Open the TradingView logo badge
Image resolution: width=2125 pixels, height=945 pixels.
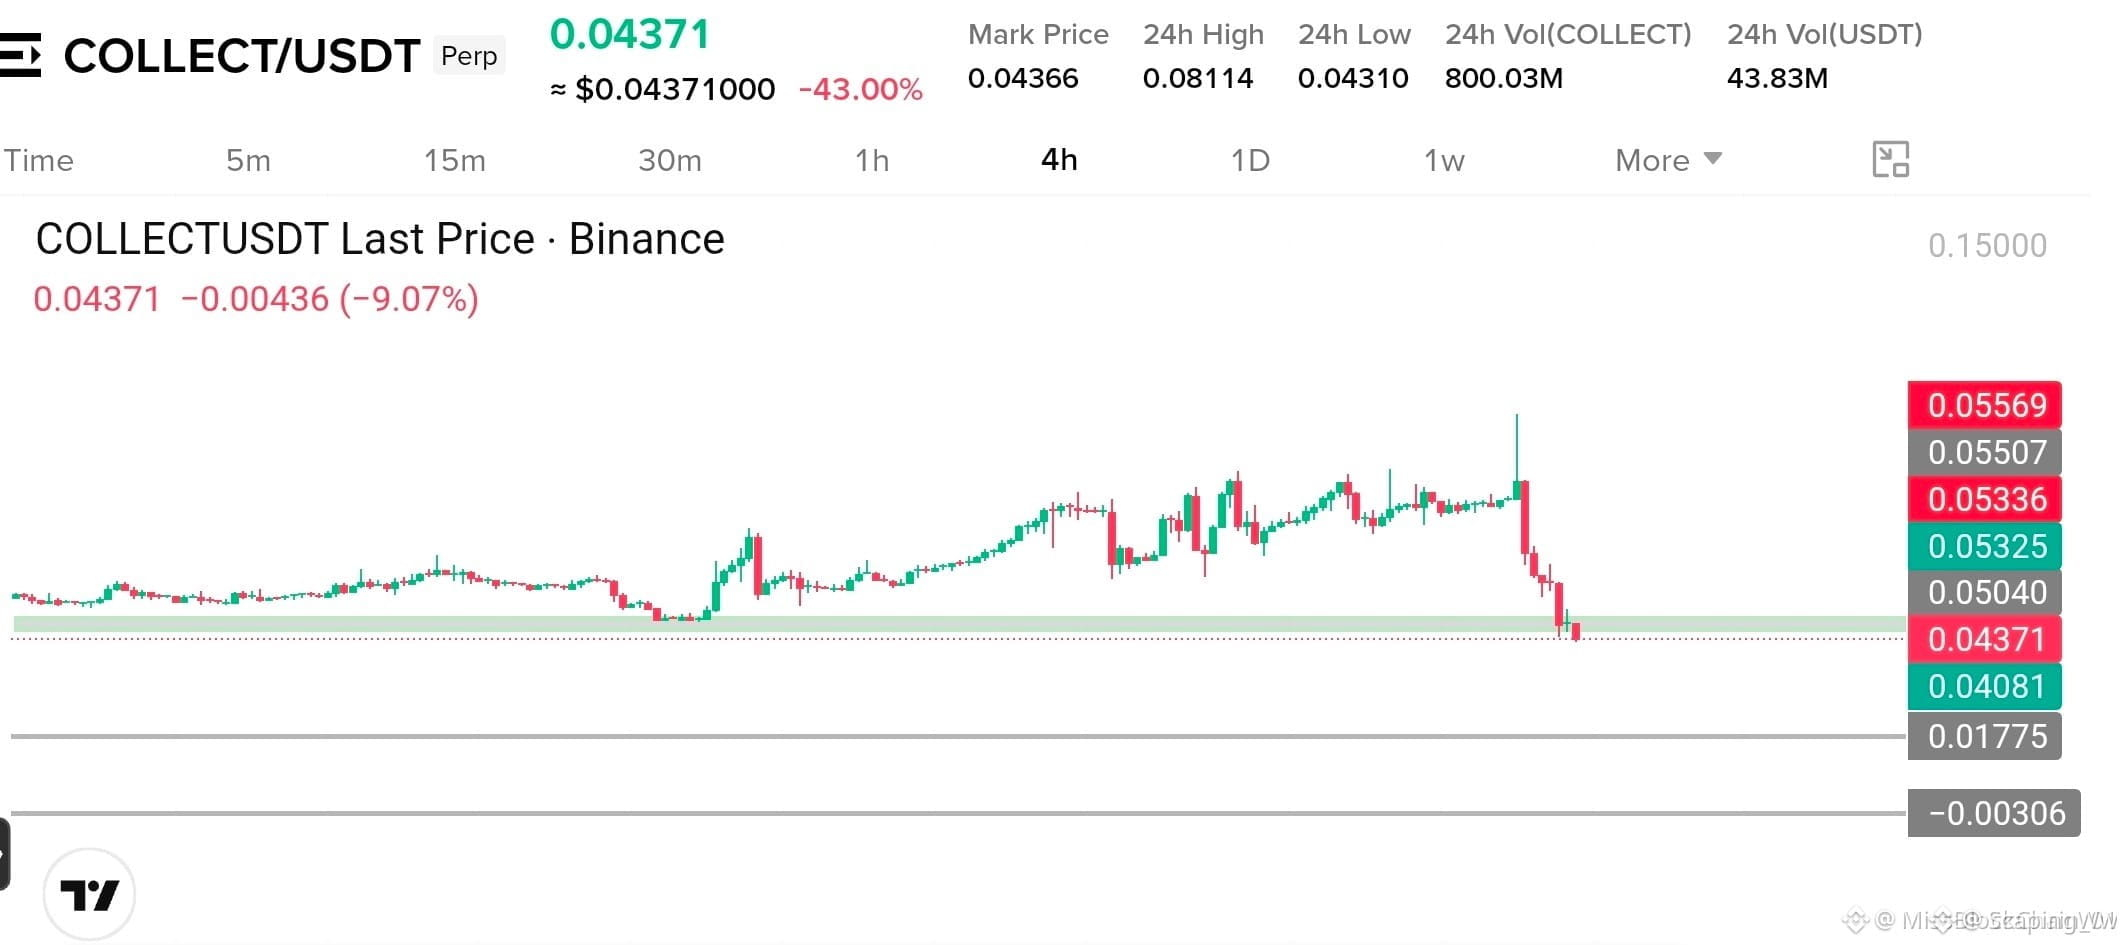tap(89, 894)
